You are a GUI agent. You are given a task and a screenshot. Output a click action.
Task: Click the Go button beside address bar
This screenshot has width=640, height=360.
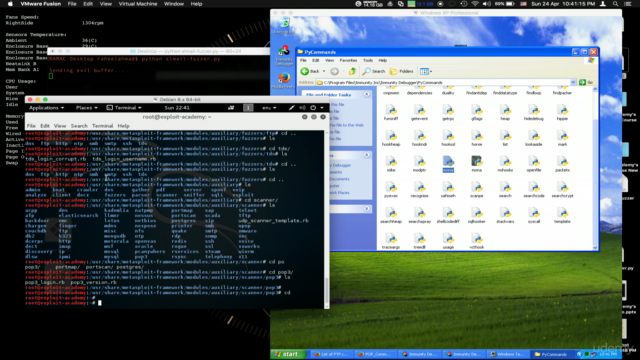coord(586,82)
